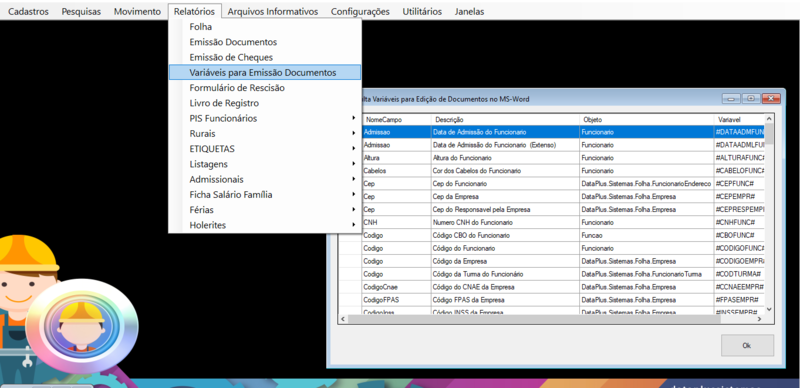
Task: Click the 'Funcao' object cell
Action: tap(646, 235)
